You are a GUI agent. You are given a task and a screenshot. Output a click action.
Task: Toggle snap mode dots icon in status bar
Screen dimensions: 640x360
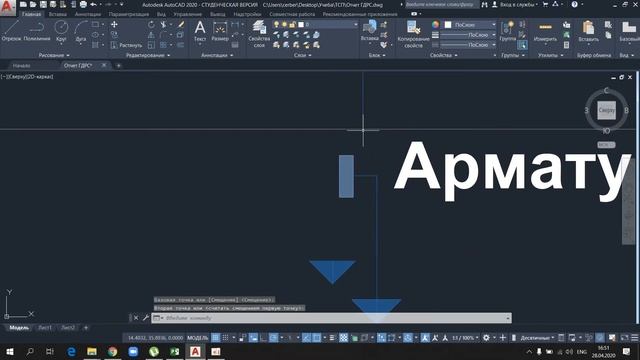coord(225,338)
